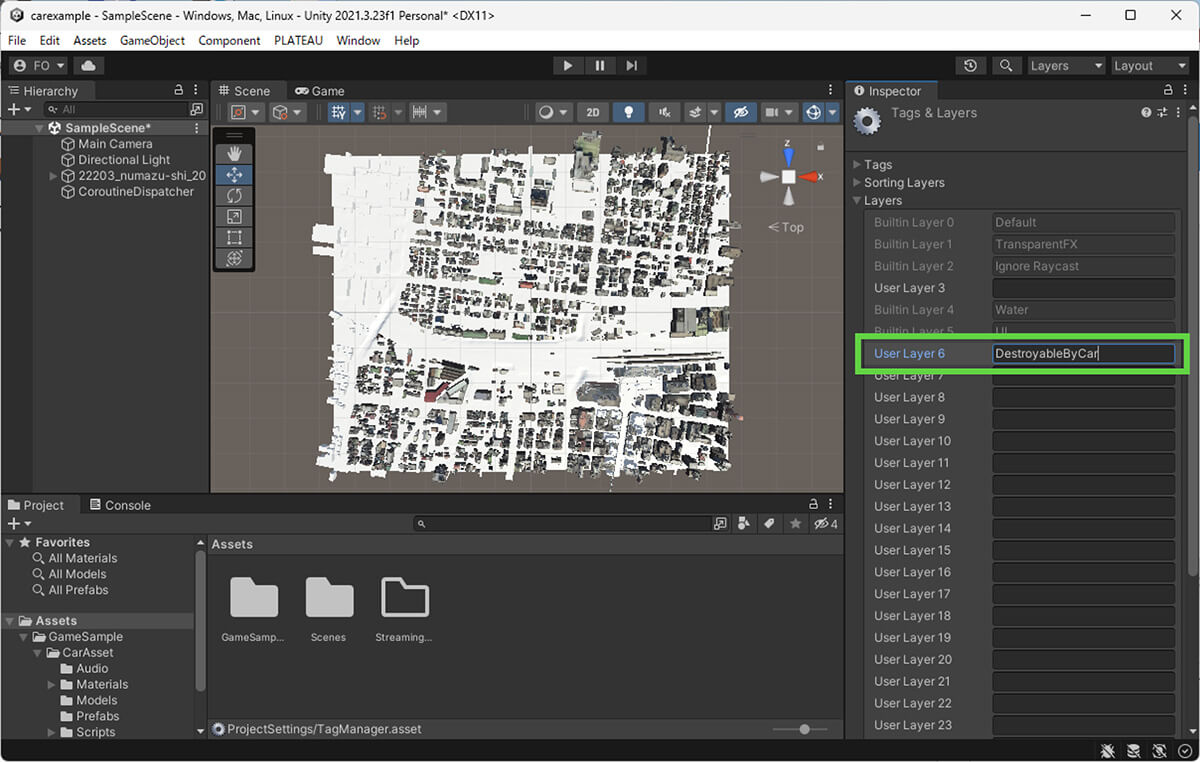Click the asset icon size slider
Image resolution: width=1200 pixels, height=762 pixels.
[804, 730]
